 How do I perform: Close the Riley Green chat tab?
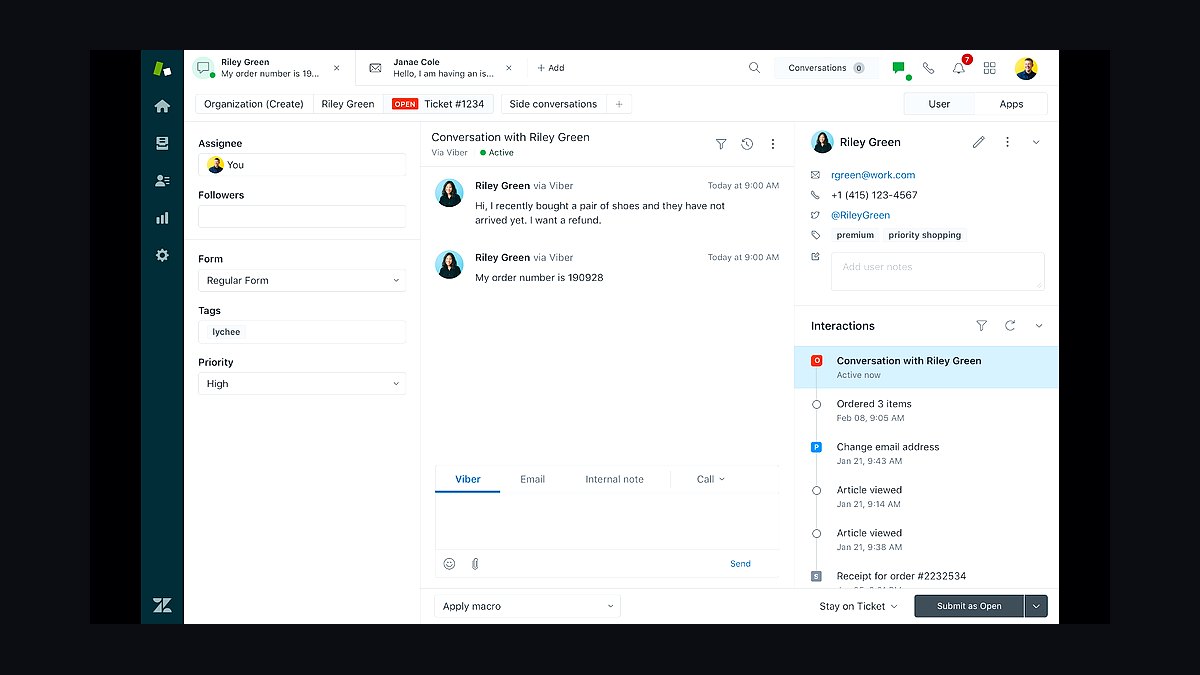(337, 68)
